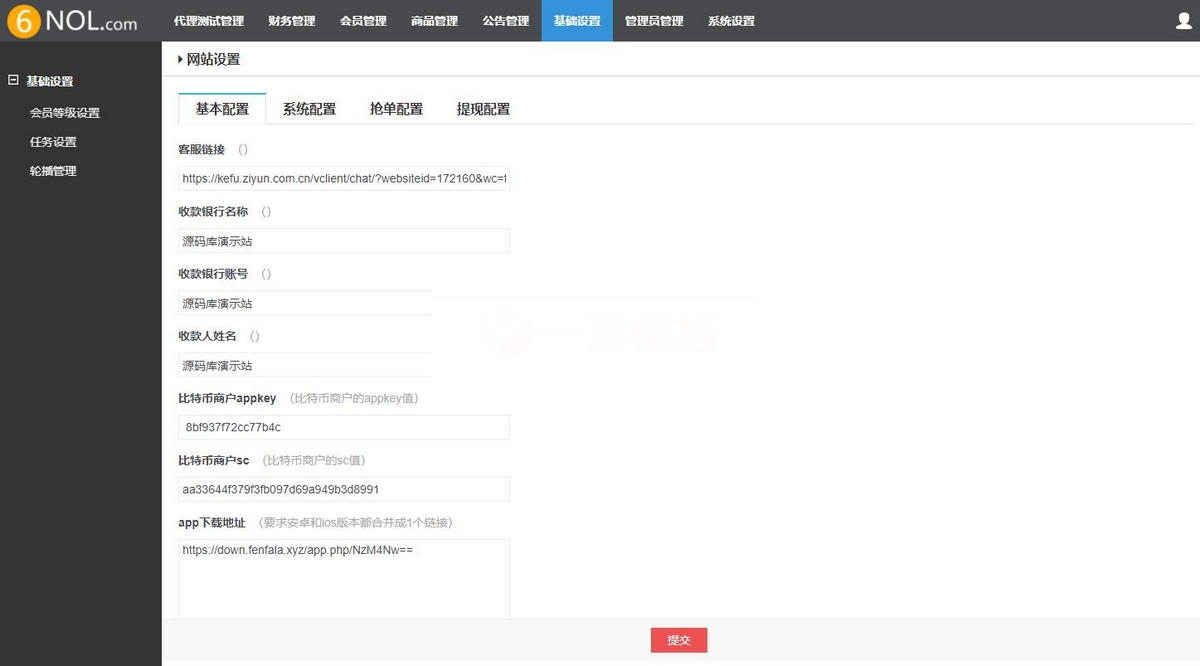
Task: Open the 管理员管理 menu
Action: coord(653,20)
